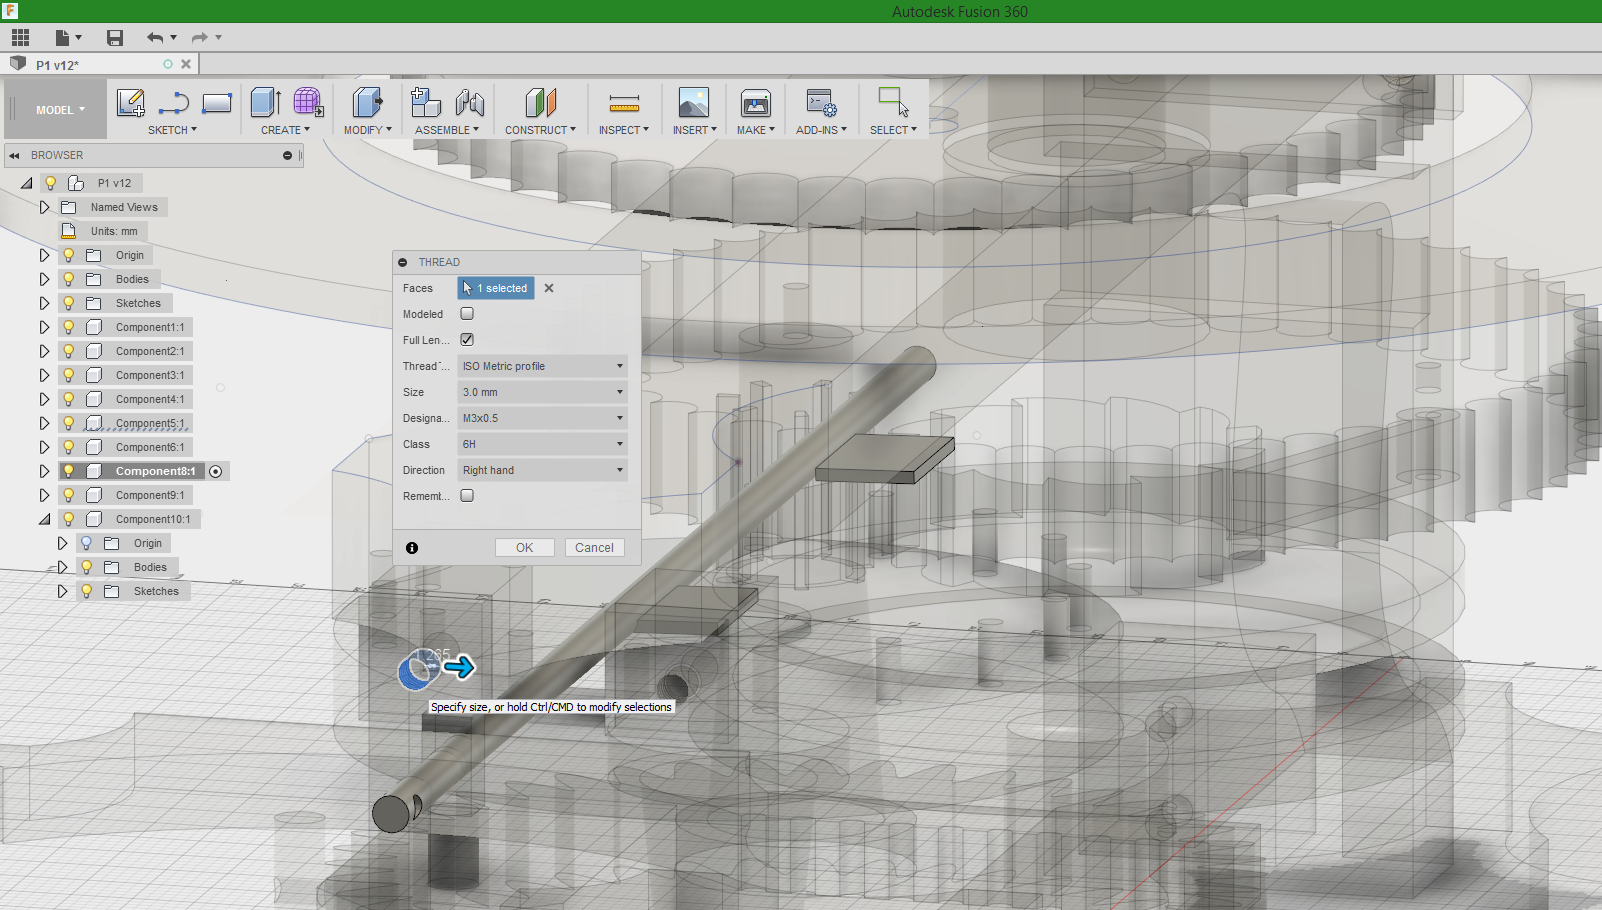Viewport: 1602px width, 910px height.
Task: Click Cancel in Thread dialog
Action: pos(594,548)
